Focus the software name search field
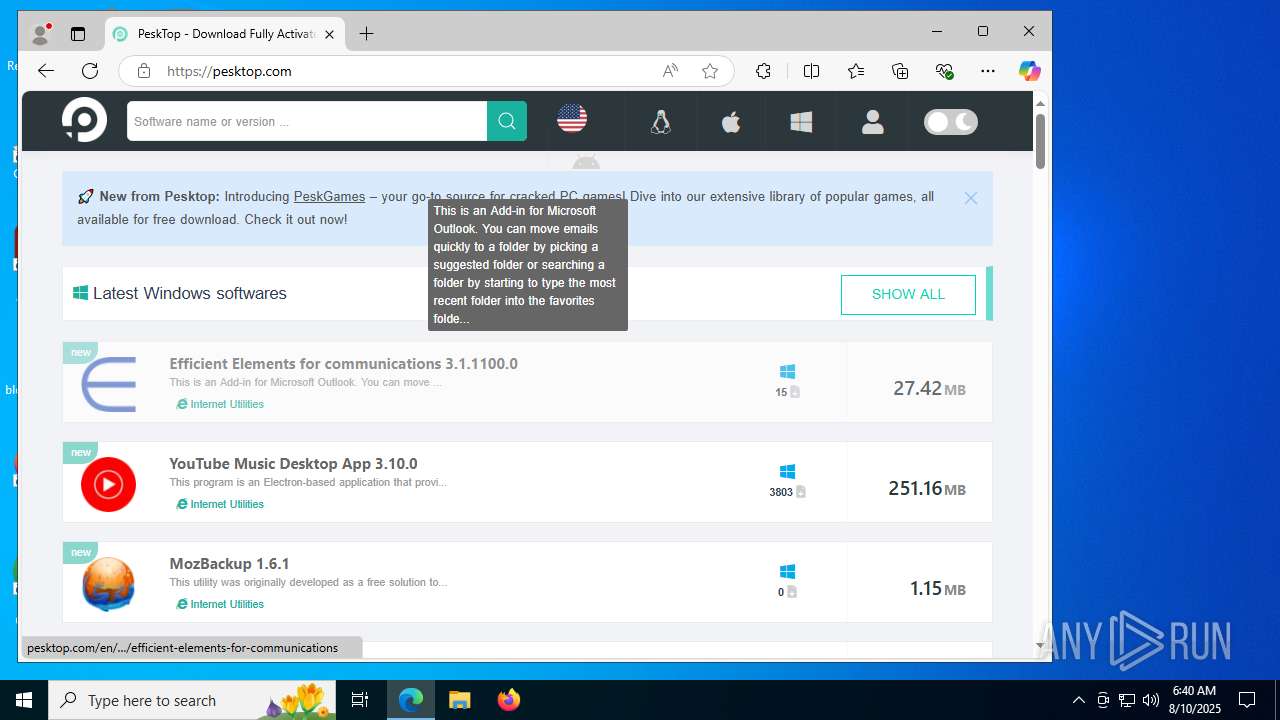The image size is (1280, 720). pos(307,121)
